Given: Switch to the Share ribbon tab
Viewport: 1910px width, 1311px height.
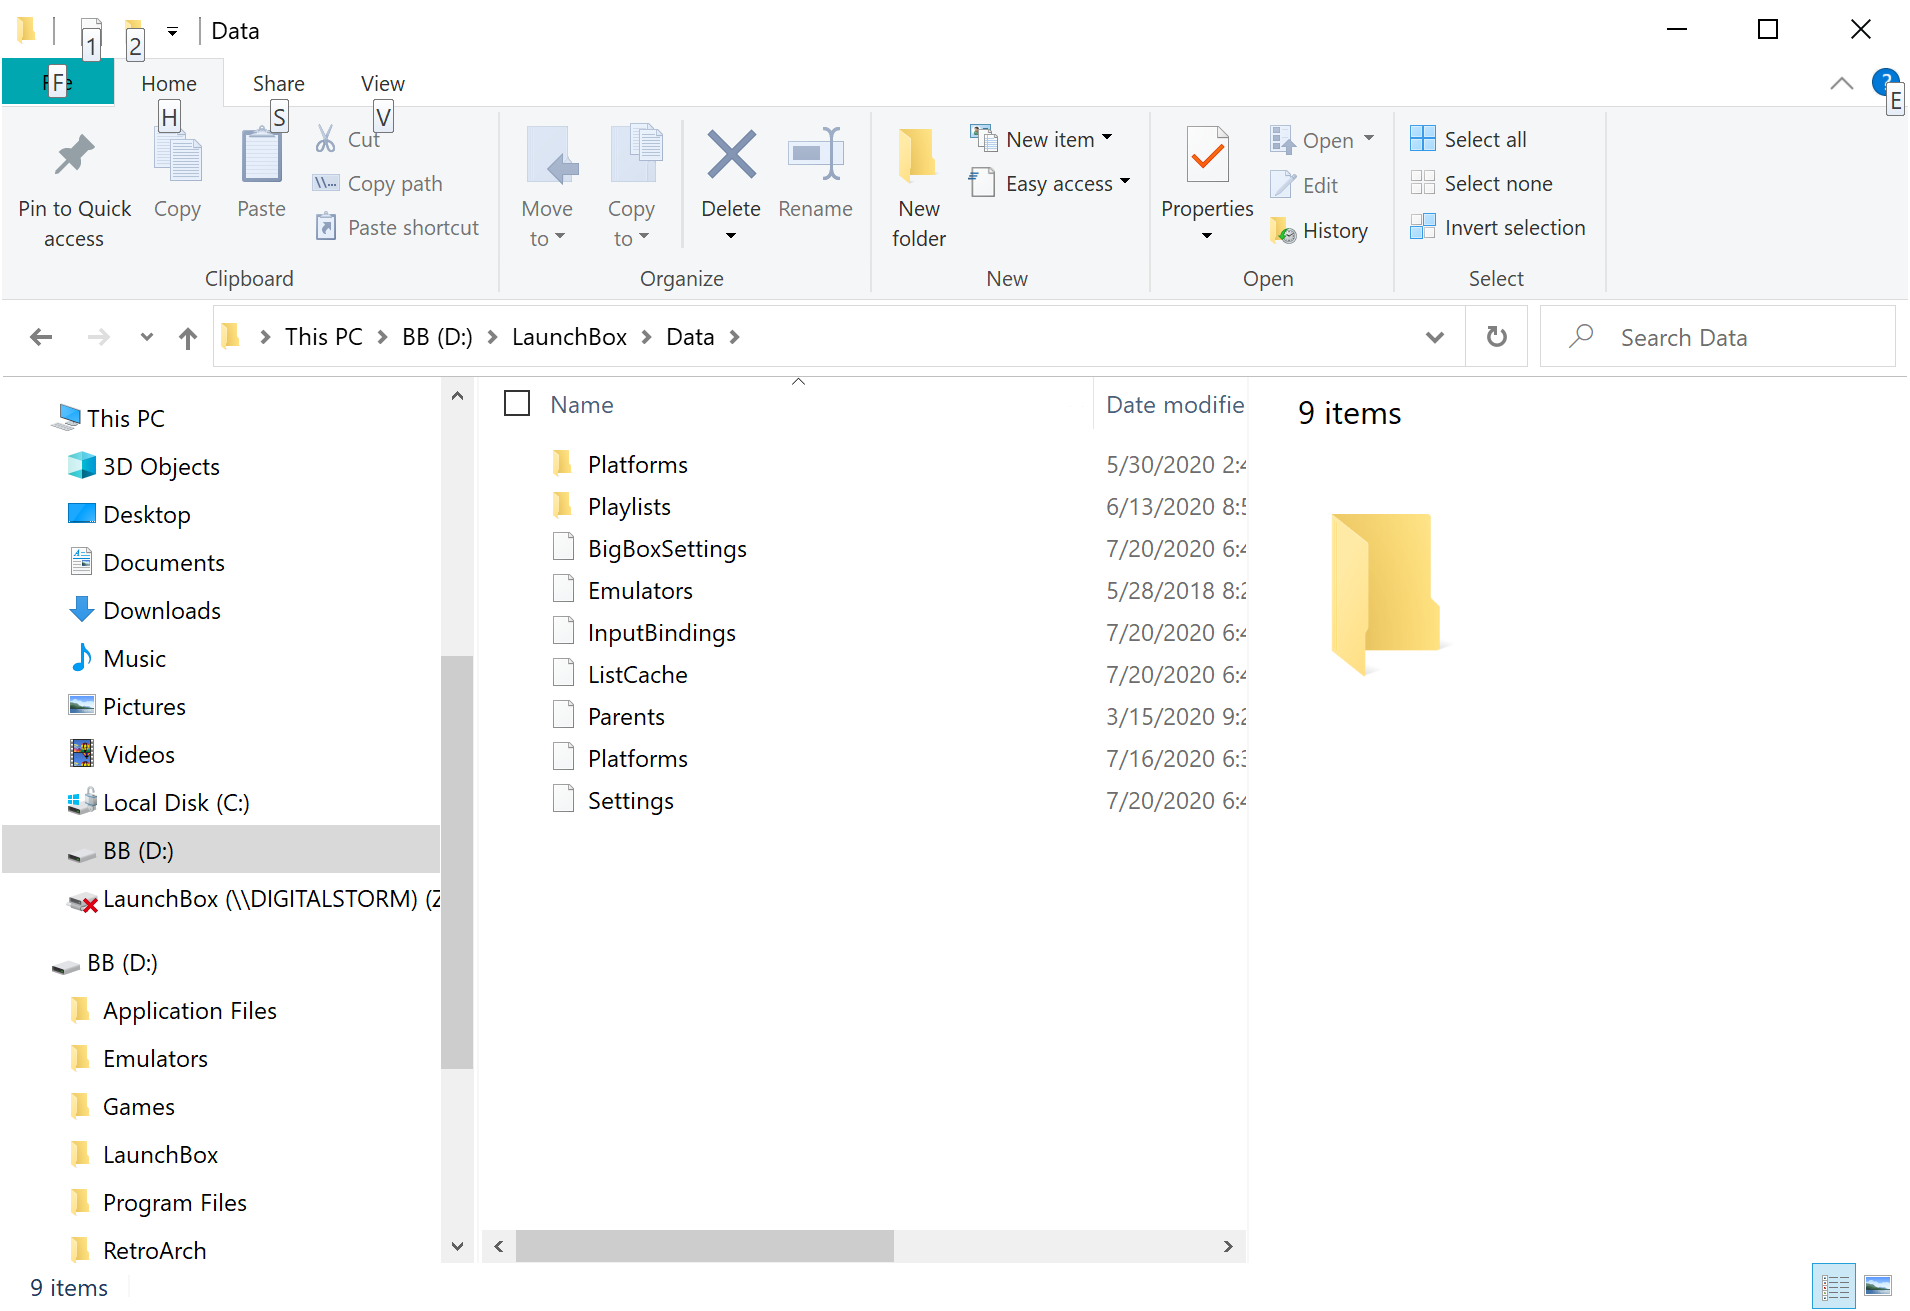Looking at the screenshot, I should pyautogui.click(x=278, y=84).
